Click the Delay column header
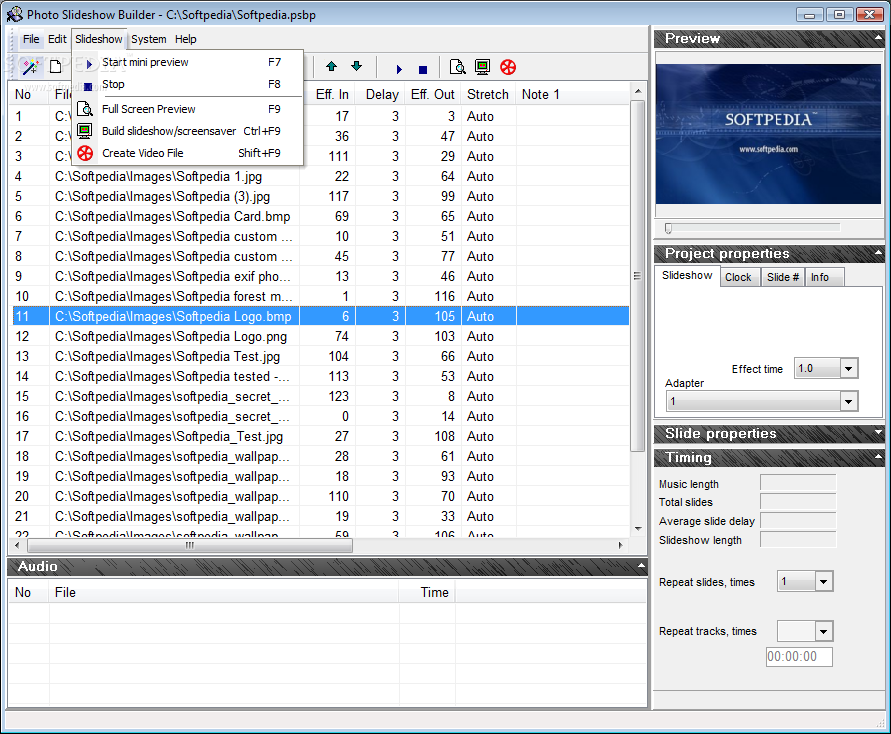 pos(381,94)
